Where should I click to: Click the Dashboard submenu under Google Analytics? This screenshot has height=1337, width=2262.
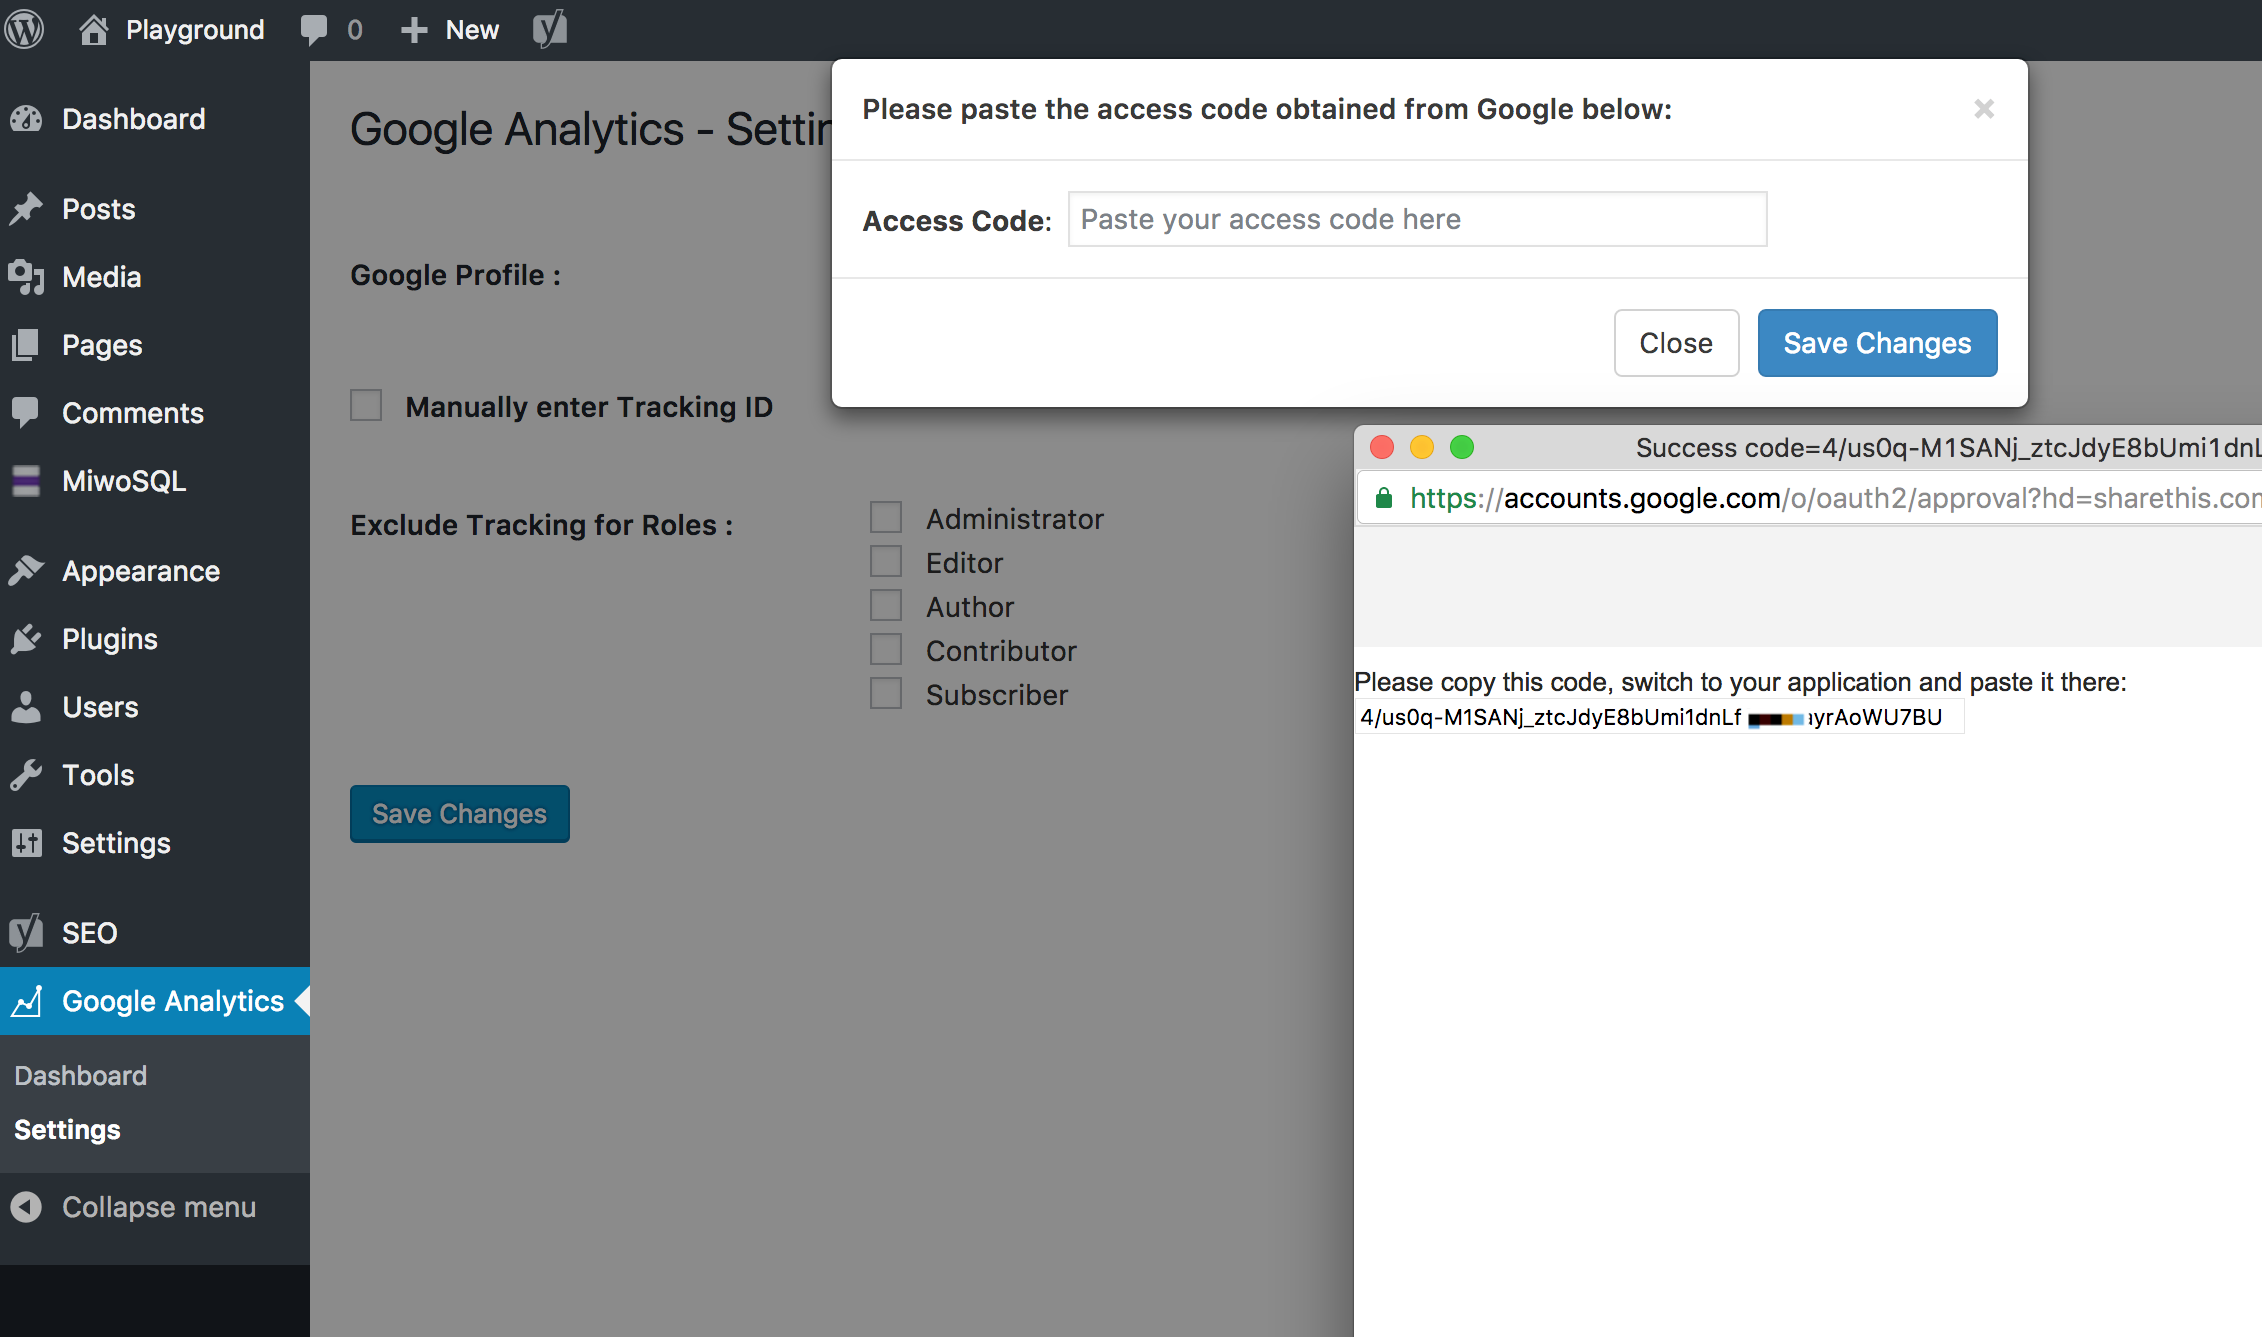80,1076
